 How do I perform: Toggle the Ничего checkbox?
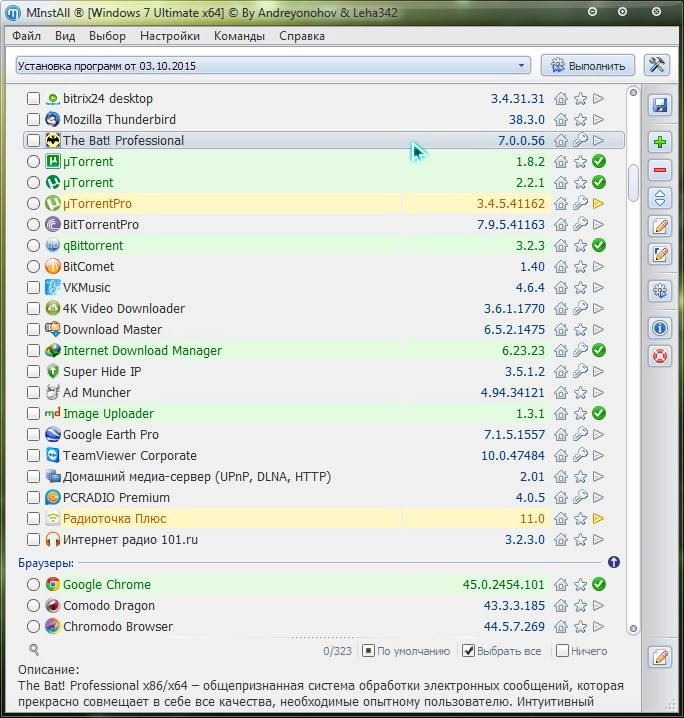[x=562, y=651]
